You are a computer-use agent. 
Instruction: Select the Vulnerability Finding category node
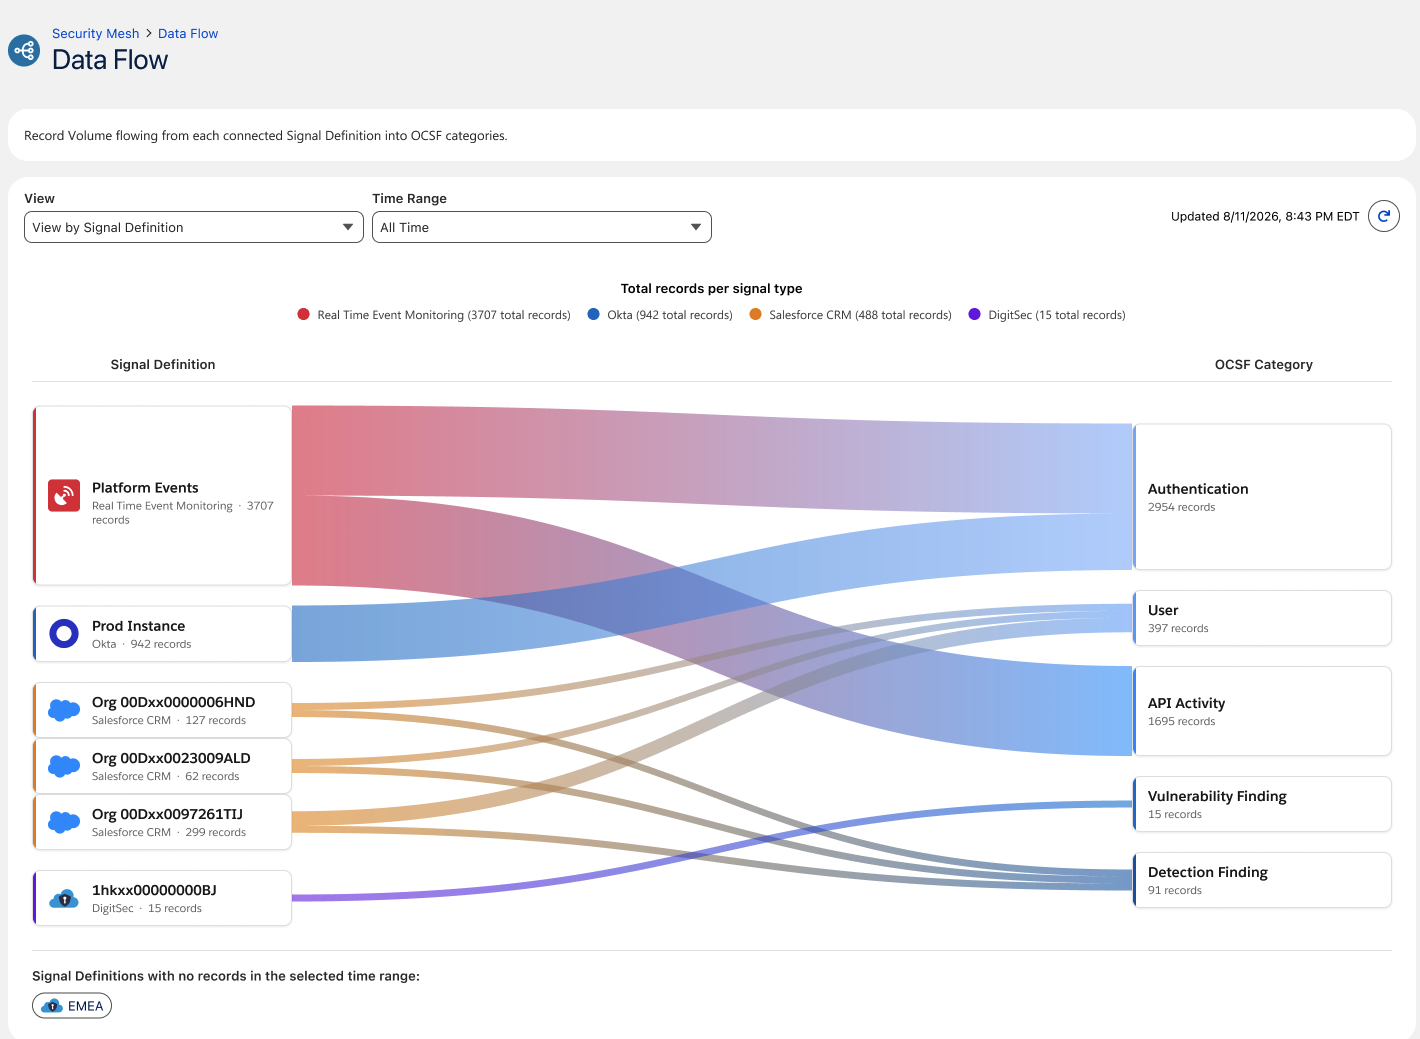1262,804
